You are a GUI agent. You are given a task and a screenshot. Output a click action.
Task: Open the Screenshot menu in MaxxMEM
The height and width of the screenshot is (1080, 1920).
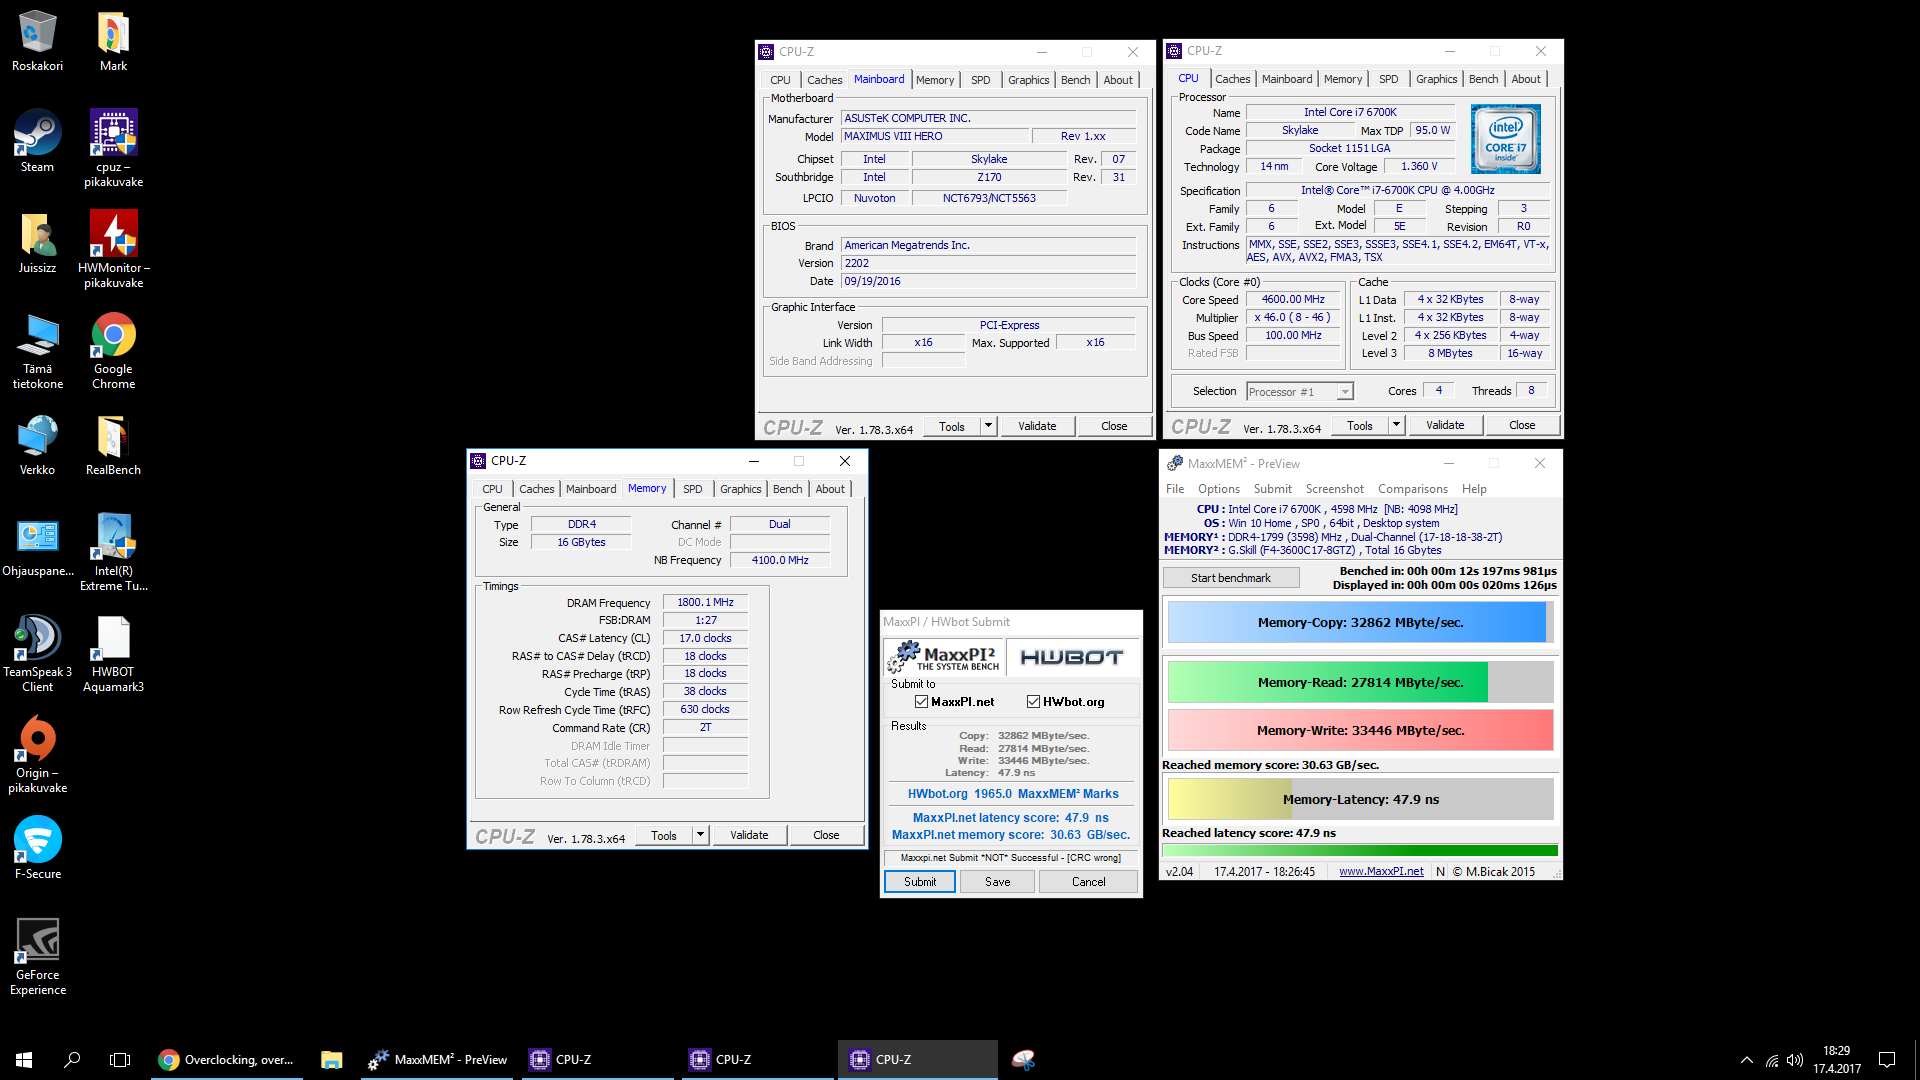click(1334, 489)
